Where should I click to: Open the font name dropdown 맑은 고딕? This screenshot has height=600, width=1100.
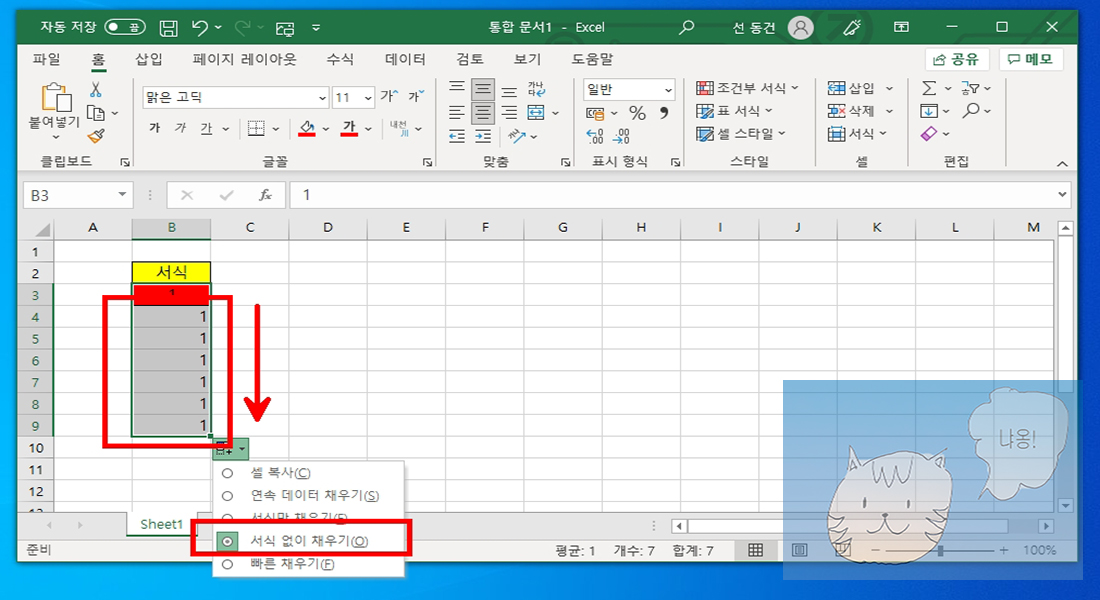[322, 98]
